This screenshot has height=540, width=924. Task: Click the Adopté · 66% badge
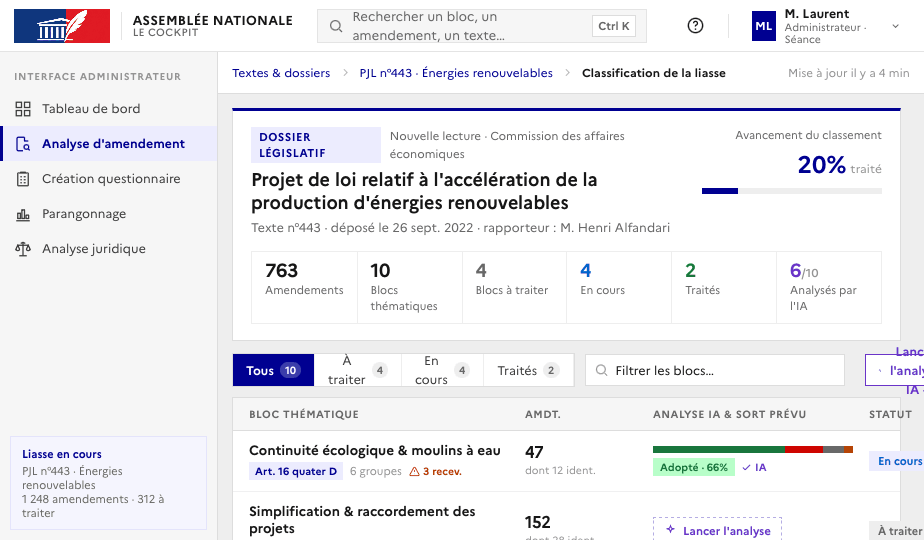694,467
